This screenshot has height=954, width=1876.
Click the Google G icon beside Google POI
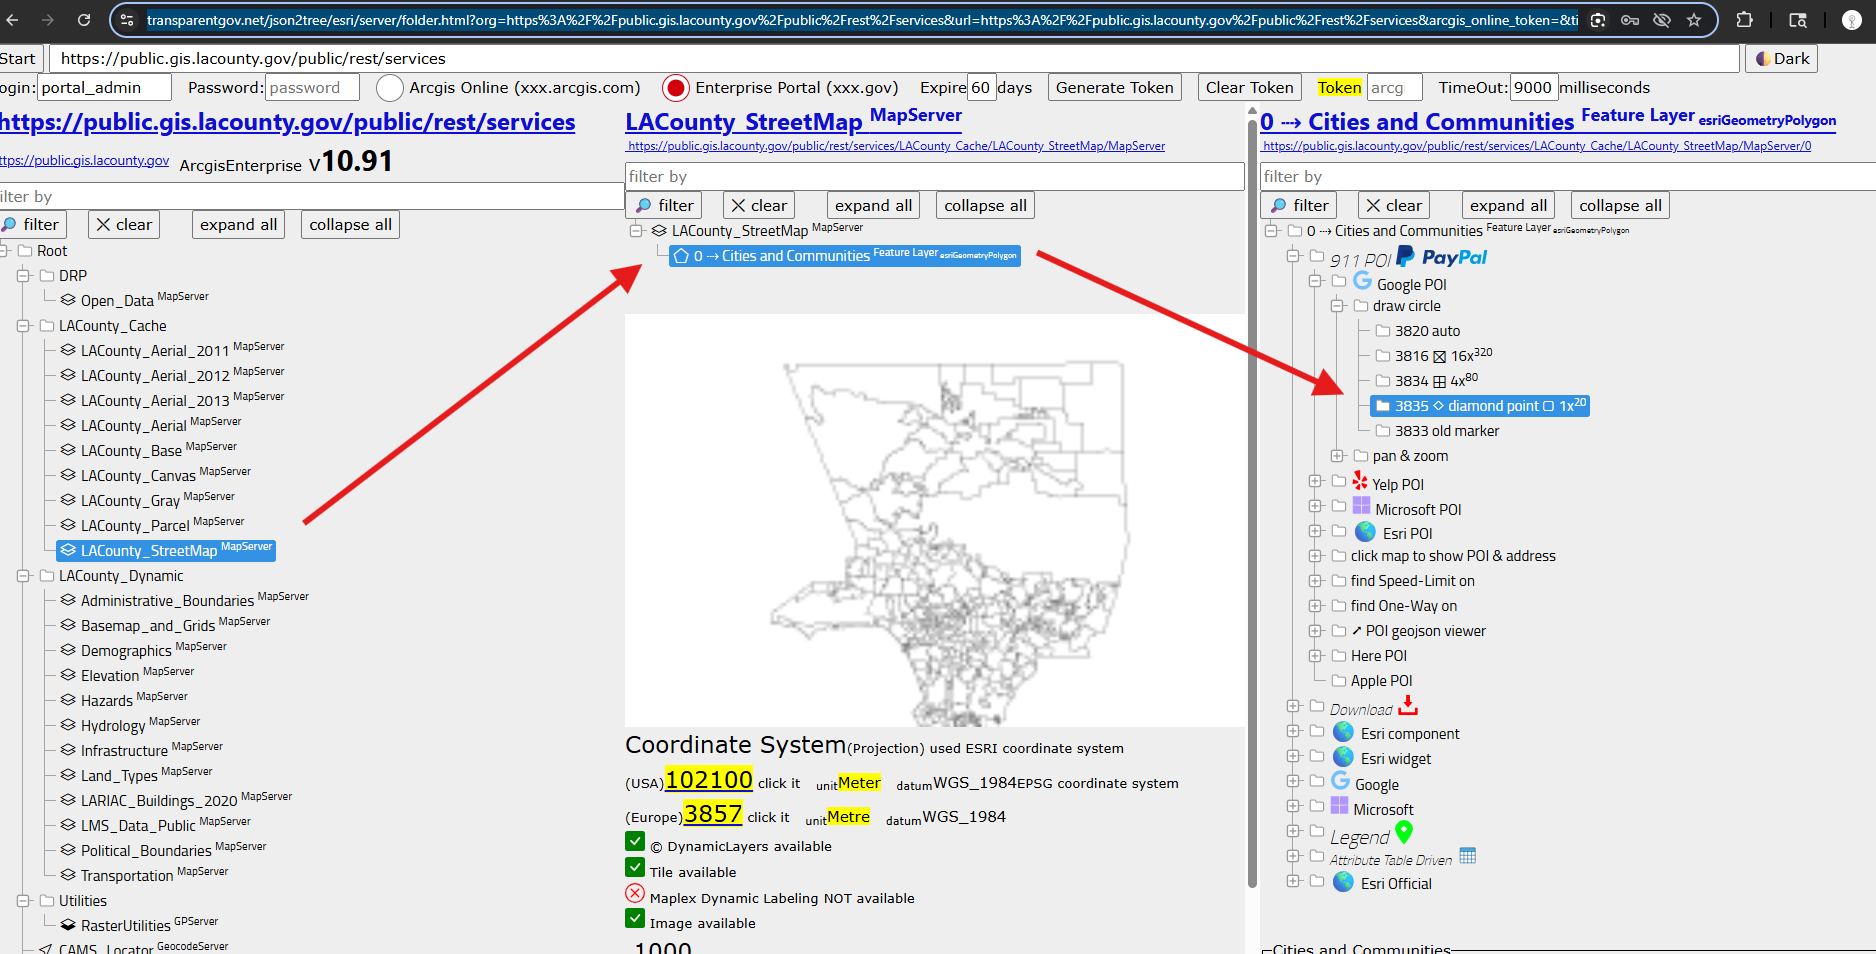[x=1362, y=281]
